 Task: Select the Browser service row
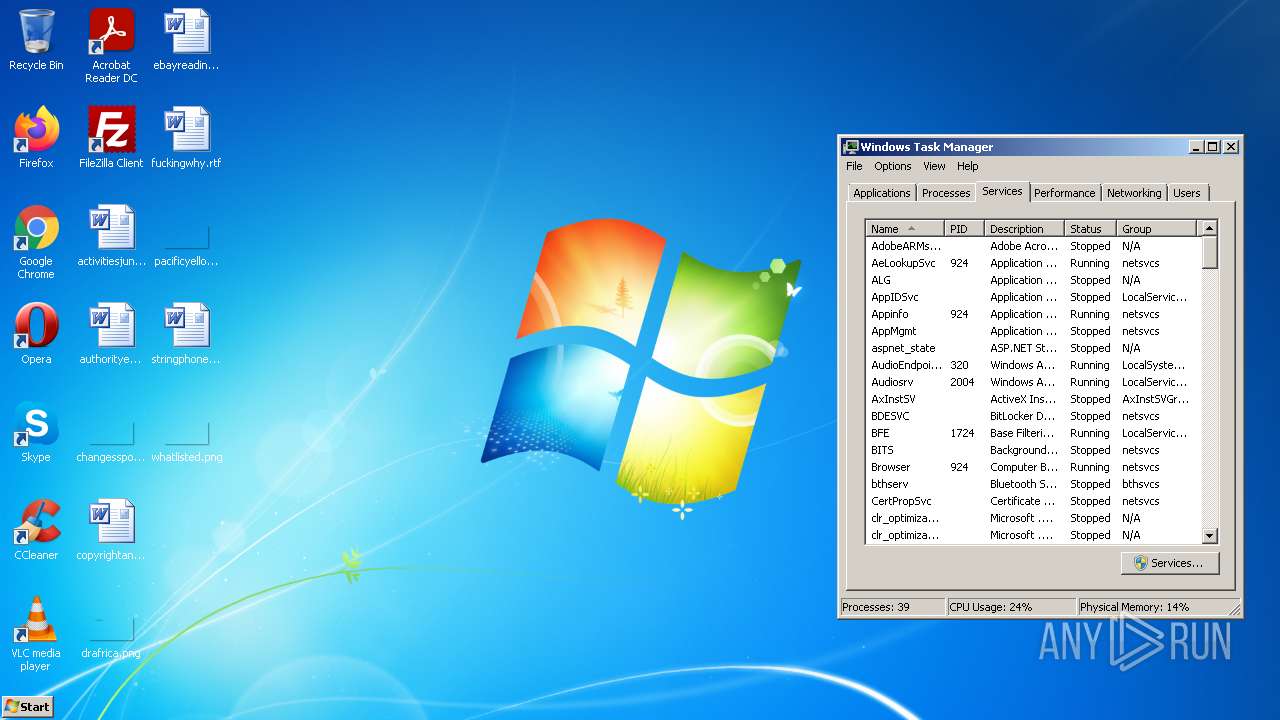coord(1033,467)
